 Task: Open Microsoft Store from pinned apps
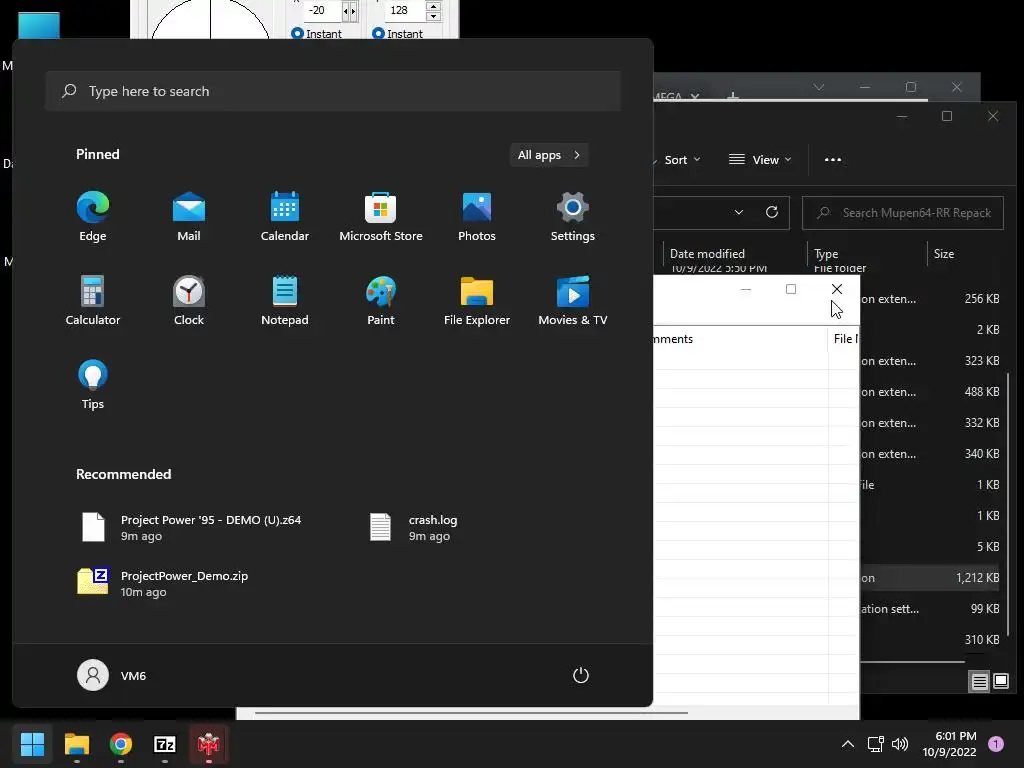point(381,217)
